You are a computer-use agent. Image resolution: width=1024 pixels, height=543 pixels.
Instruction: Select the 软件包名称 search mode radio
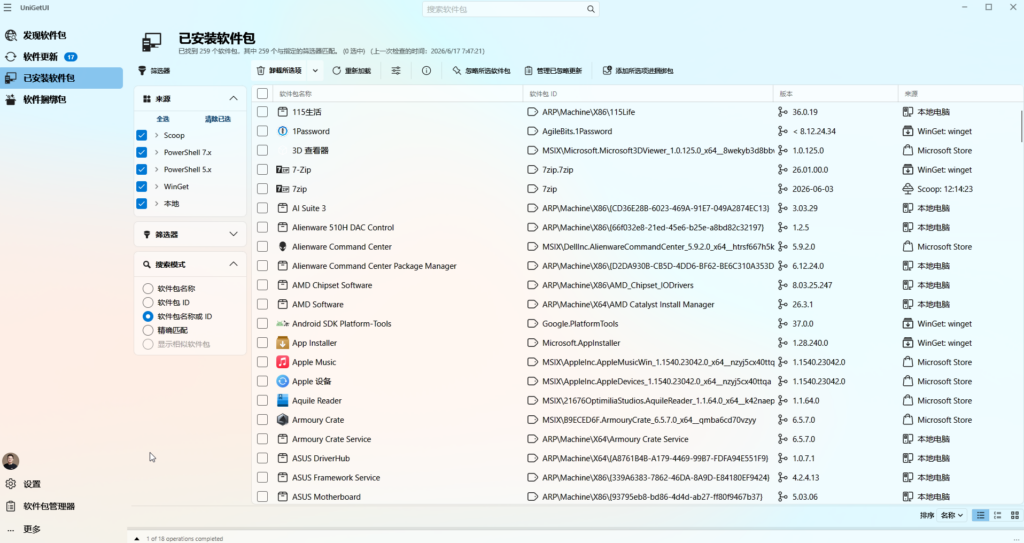click(148, 288)
